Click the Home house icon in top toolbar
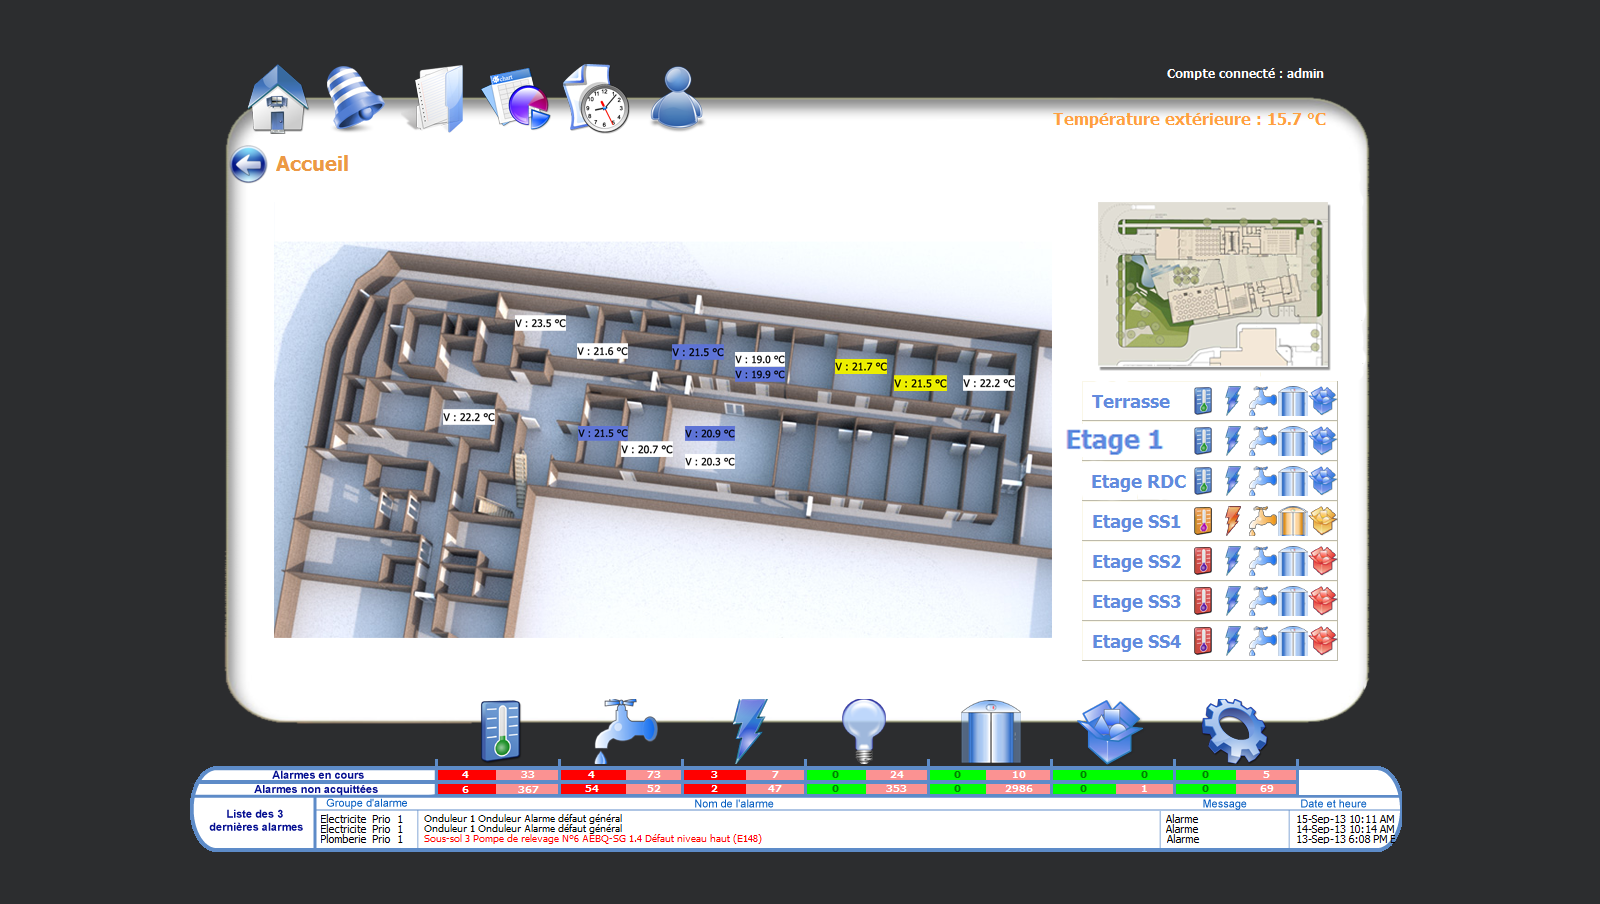Viewport: 1600px width, 904px height. point(278,100)
